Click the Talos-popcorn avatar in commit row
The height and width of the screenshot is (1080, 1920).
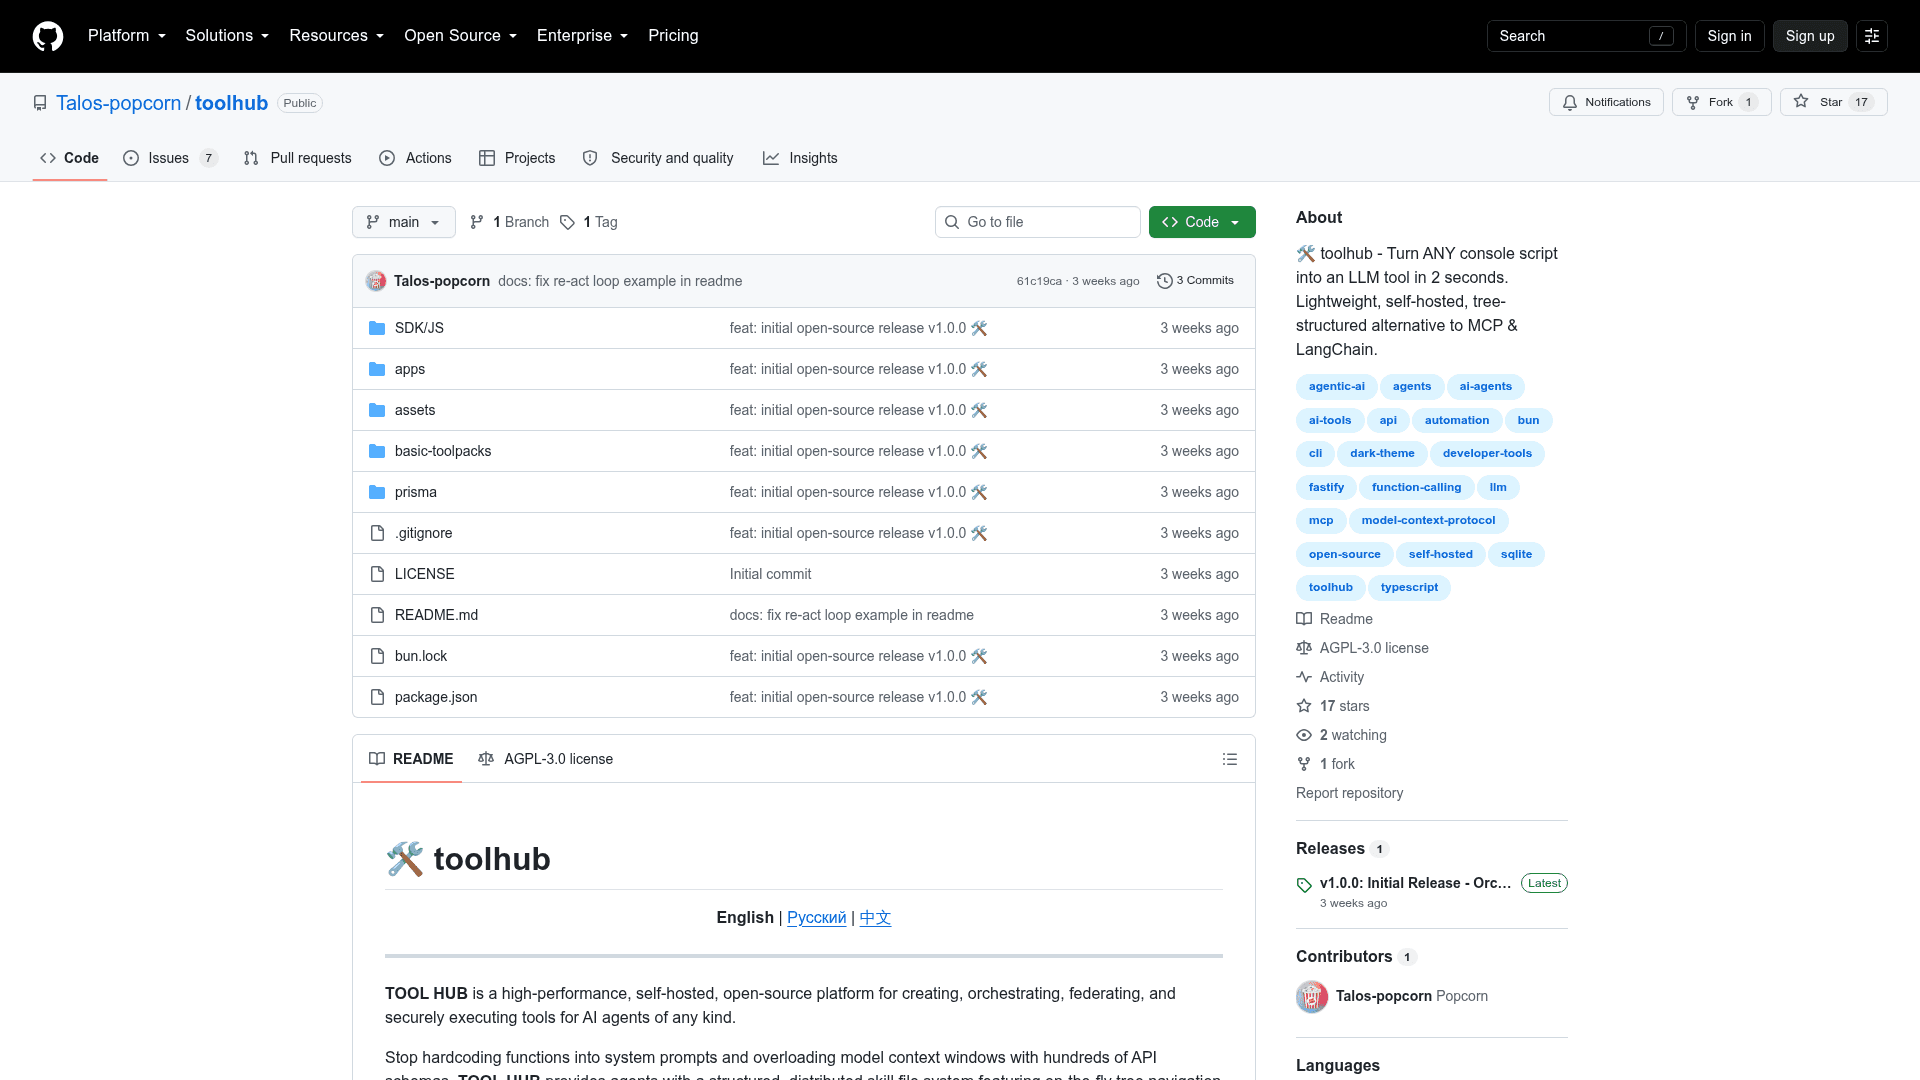376,281
